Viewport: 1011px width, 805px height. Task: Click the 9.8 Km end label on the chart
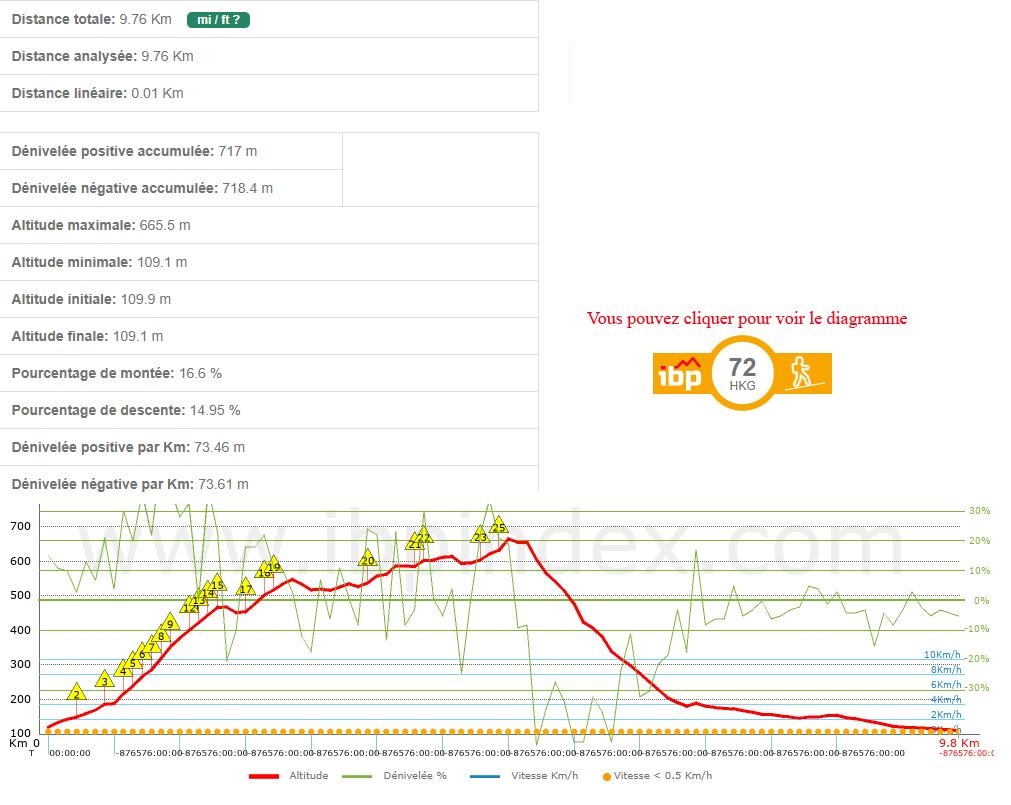pyautogui.click(x=958, y=743)
